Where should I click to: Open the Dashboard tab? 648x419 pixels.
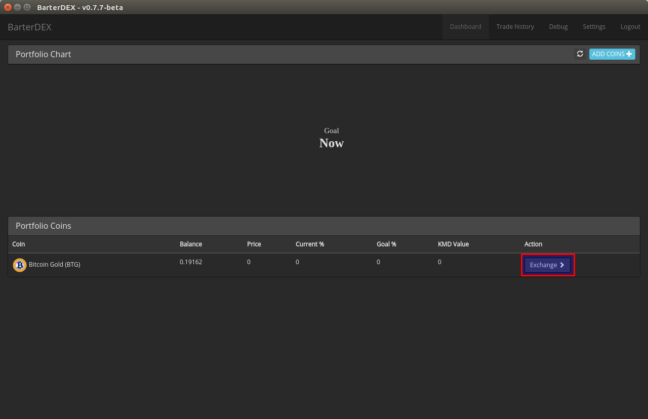click(x=465, y=26)
